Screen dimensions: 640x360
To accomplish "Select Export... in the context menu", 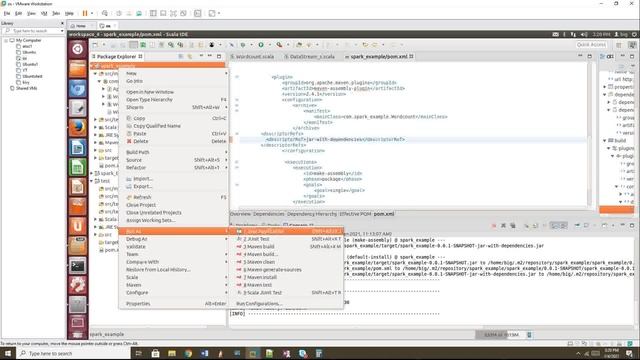I will point(173,187).
